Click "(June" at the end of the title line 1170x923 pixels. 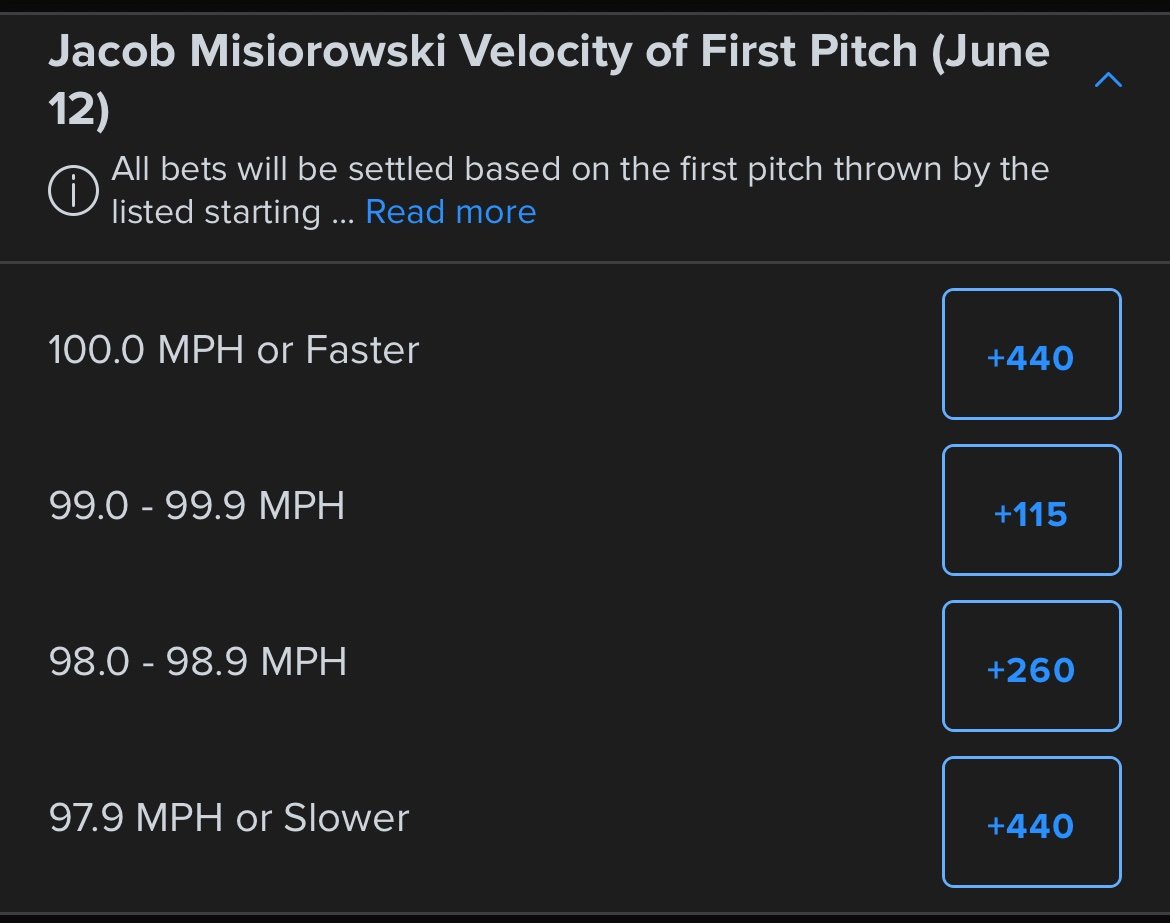click(990, 51)
